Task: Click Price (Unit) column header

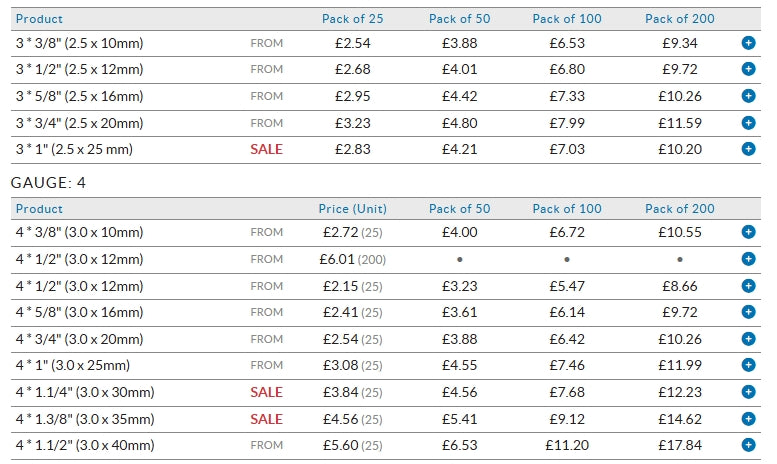Action: 353,209
